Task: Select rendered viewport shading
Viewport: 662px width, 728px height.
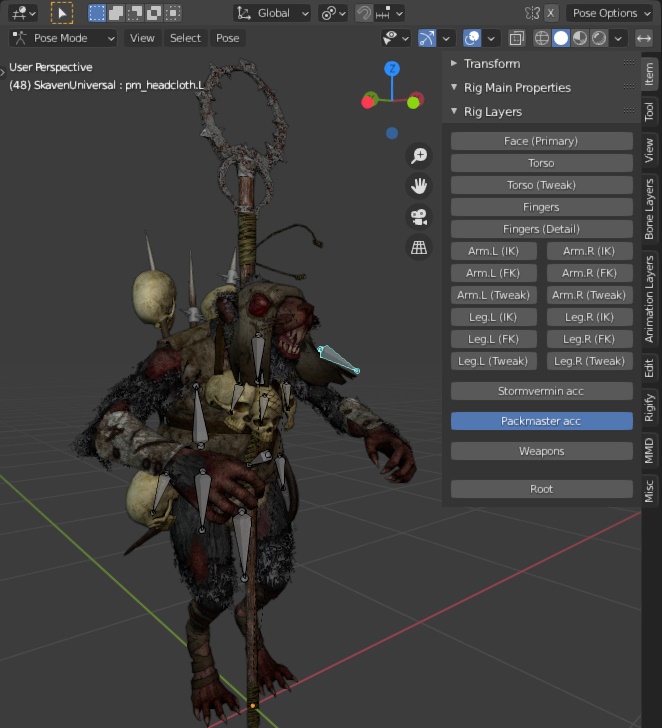Action: (x=599, y=38)
